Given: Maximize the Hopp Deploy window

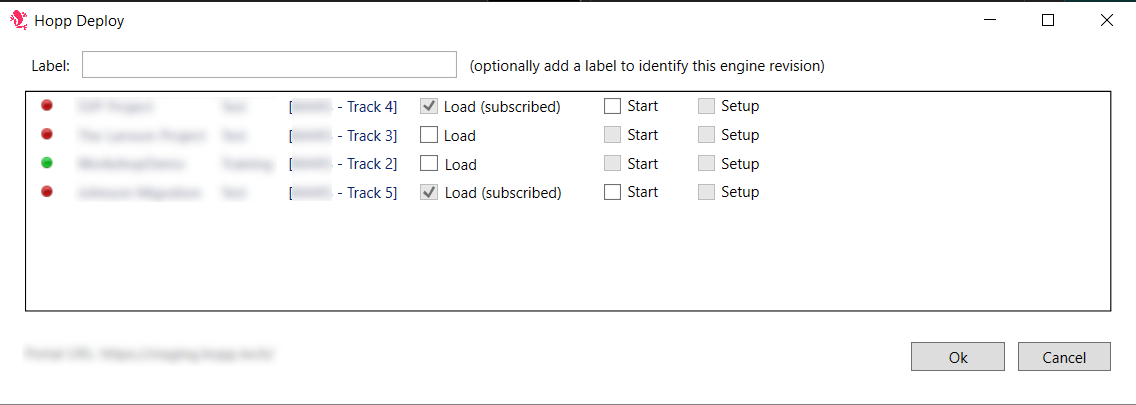Looking at the screenshot, I should pos(1048,20).
